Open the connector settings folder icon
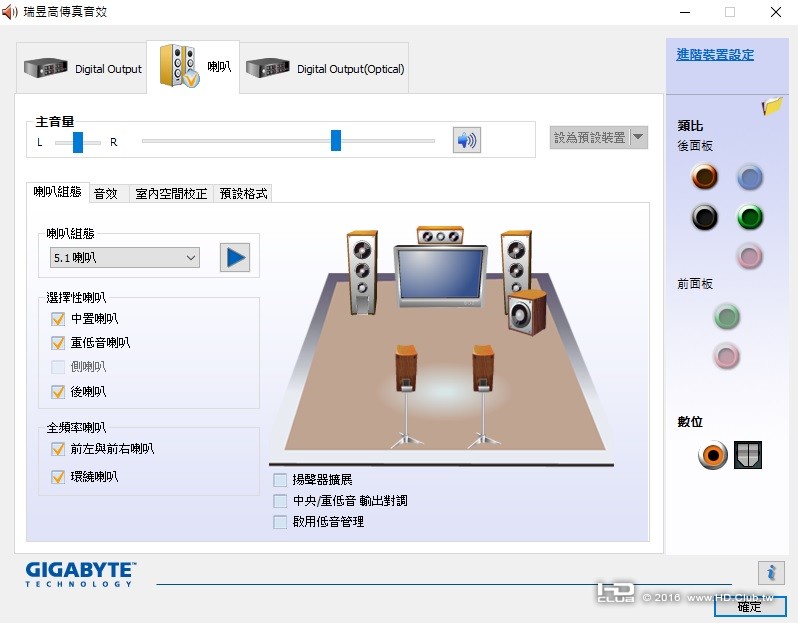Screen dimensions: 798x623 pyautogui.click(x=772, y=106)
